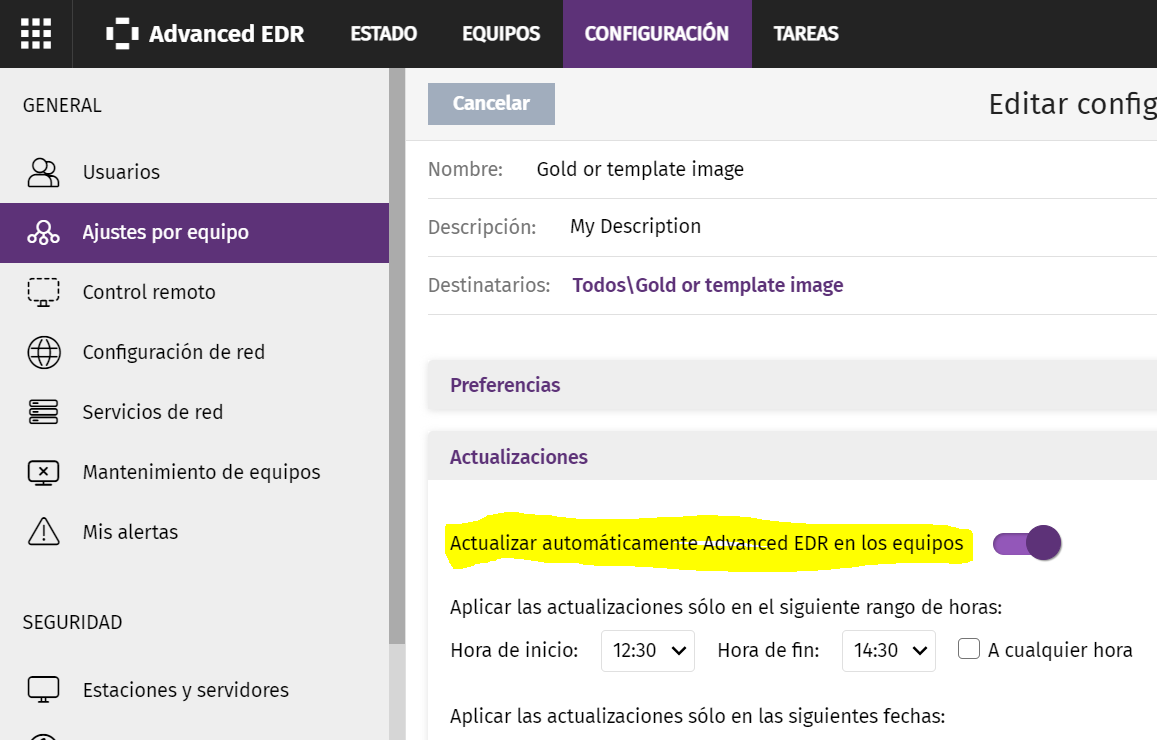Click 'Aplicar las actualizaciones sólo en las siguientes fechas'
This screenshot has width=1157, height=740.
click(697, 716)
